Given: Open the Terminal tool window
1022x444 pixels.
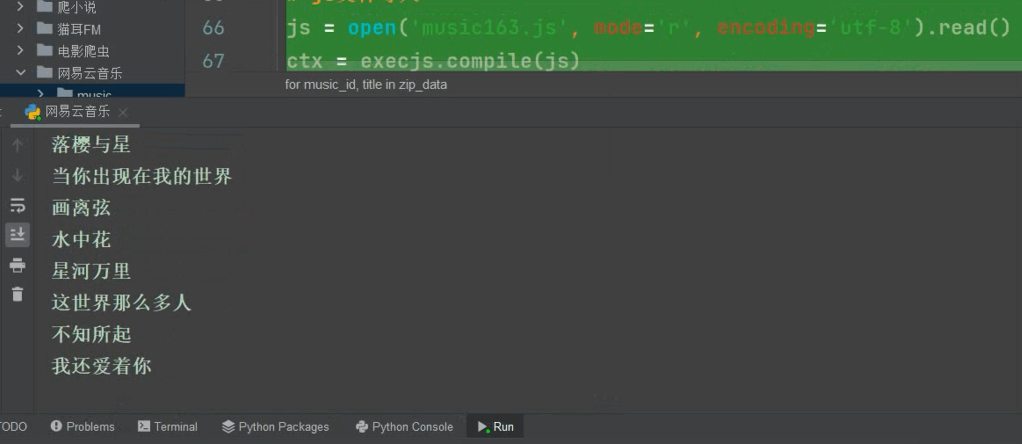Looking at the screenshot, I should click(x=168, y=426).
